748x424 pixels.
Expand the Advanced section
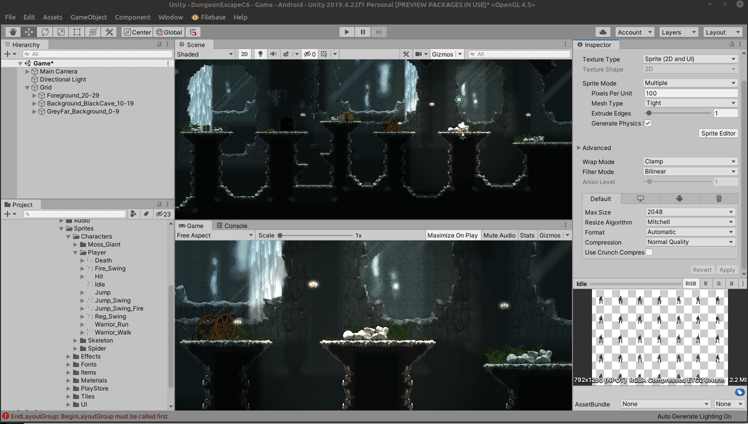(579, 148)
